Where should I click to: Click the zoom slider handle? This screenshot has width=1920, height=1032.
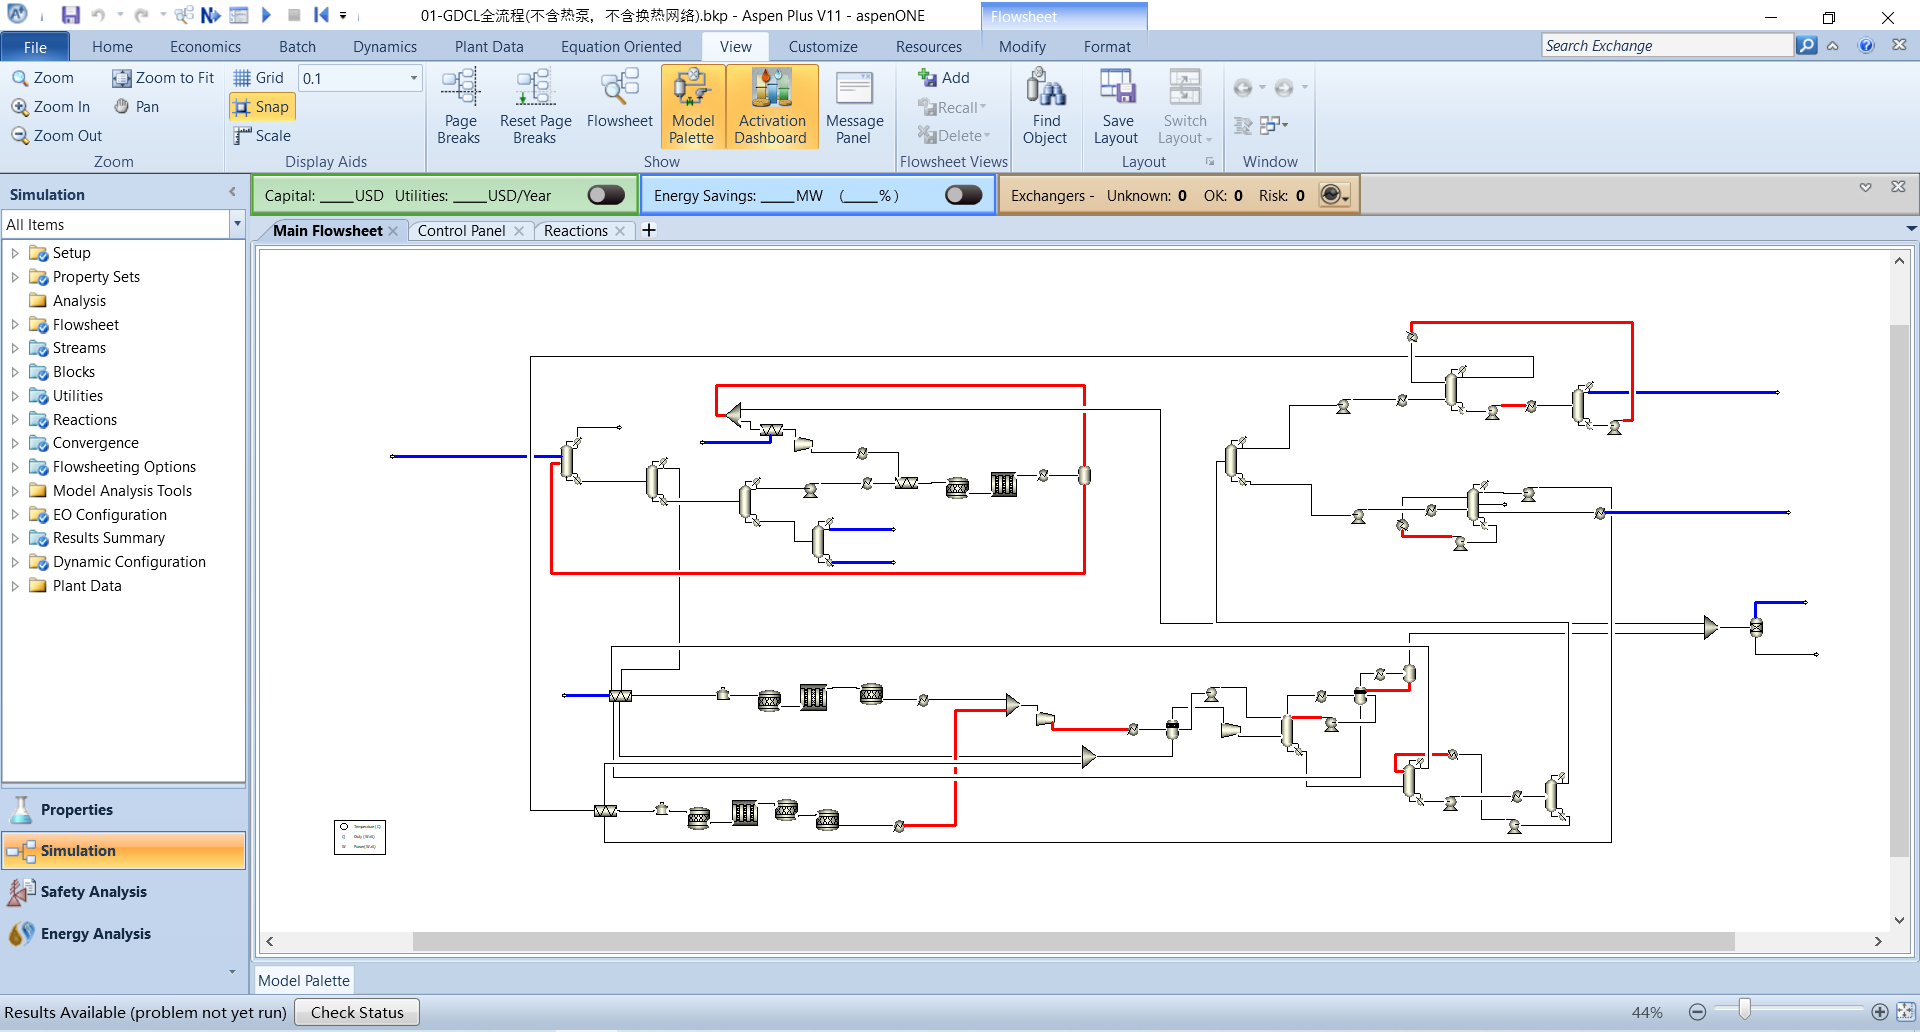[1744, 1010]
